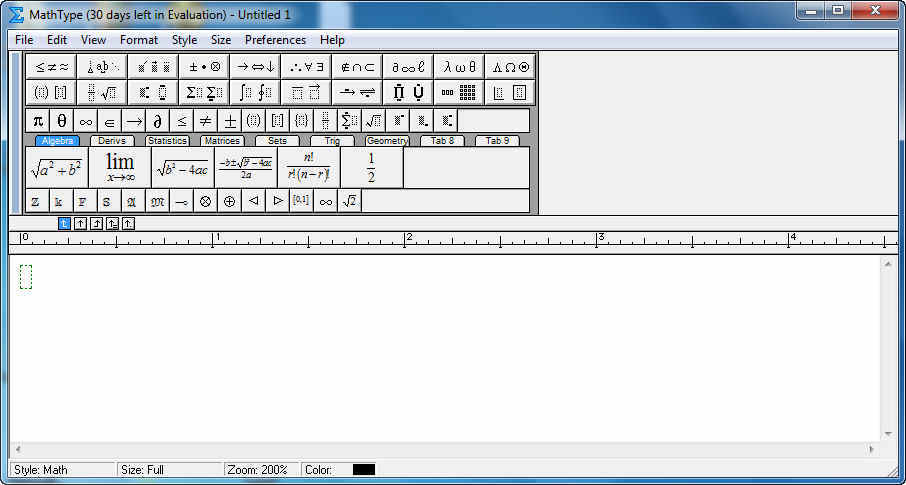Insert the pi symbol from the small bar
Screen dimensions: 906x485
pos(38,121)
